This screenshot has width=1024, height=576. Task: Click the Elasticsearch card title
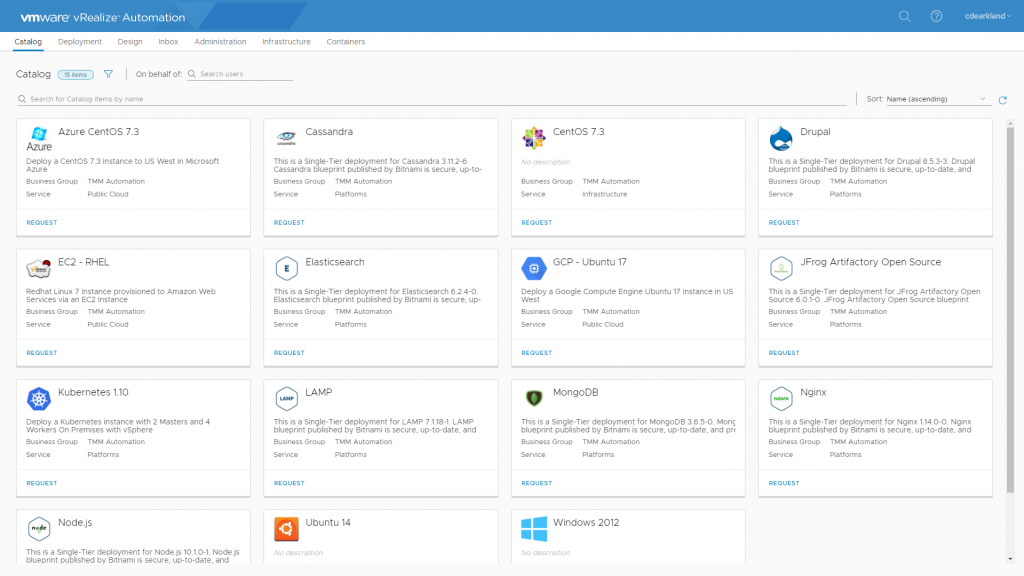tap(335, 262)
